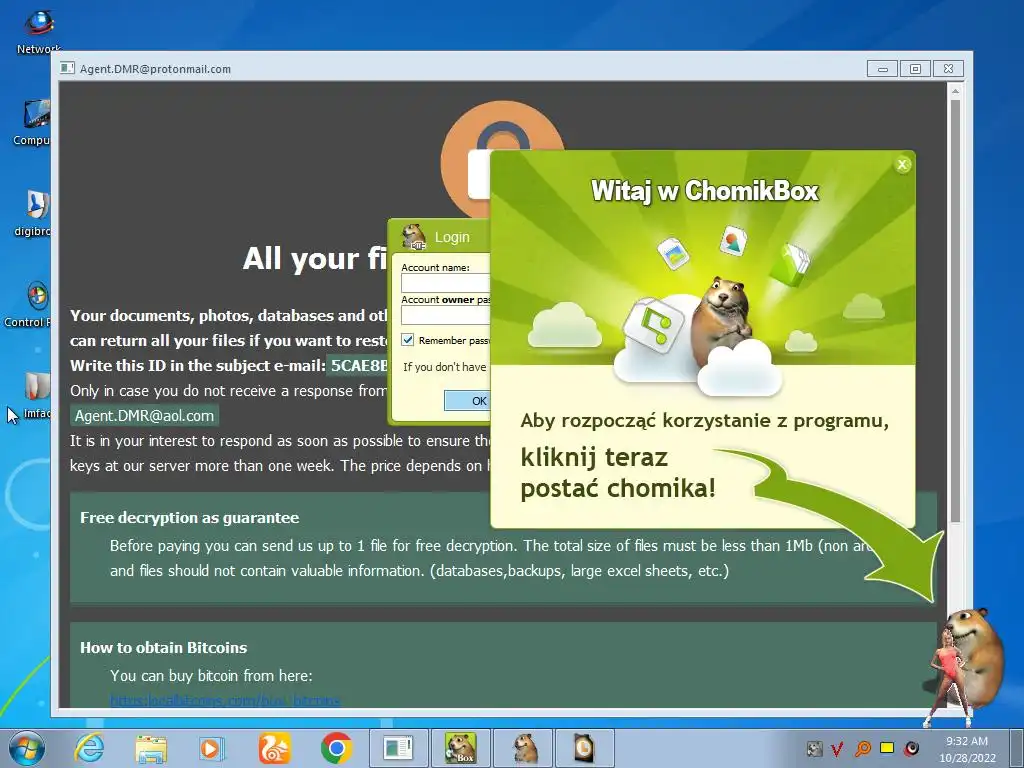This screenshot has width=1024, height=768.
Task: Select the clock-document taskbar button
Action: (585, 748)
